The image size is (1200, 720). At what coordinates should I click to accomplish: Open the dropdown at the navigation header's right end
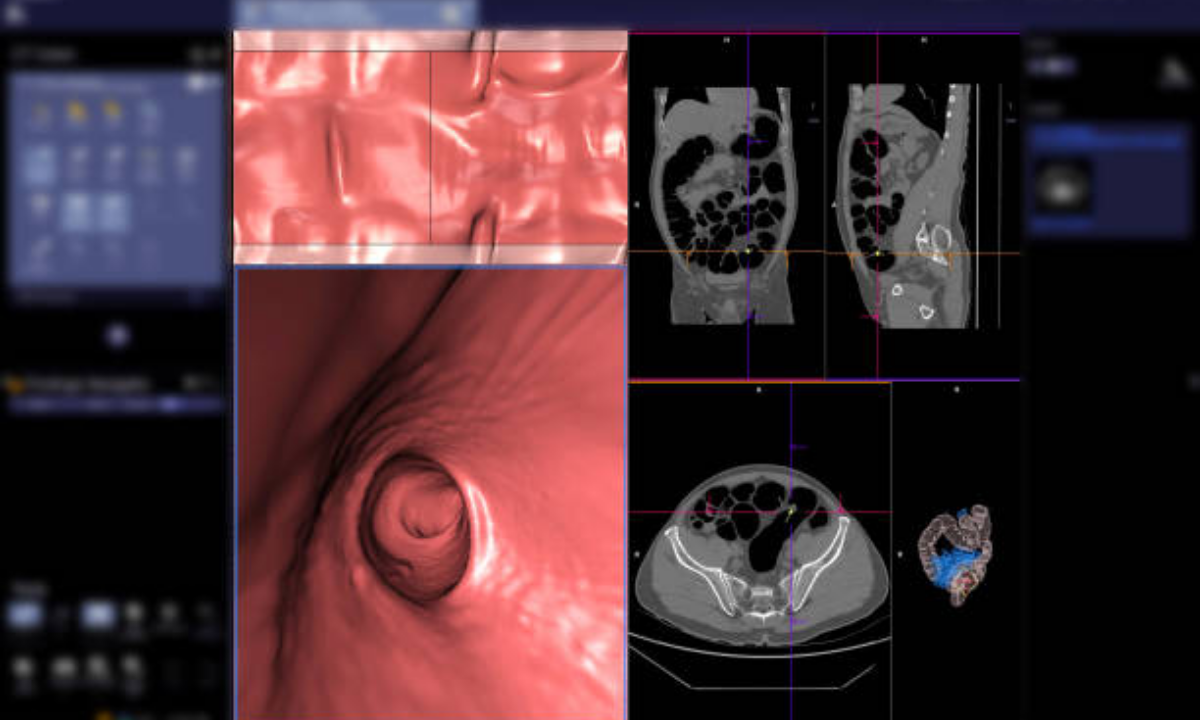click(x=199, y=383)
